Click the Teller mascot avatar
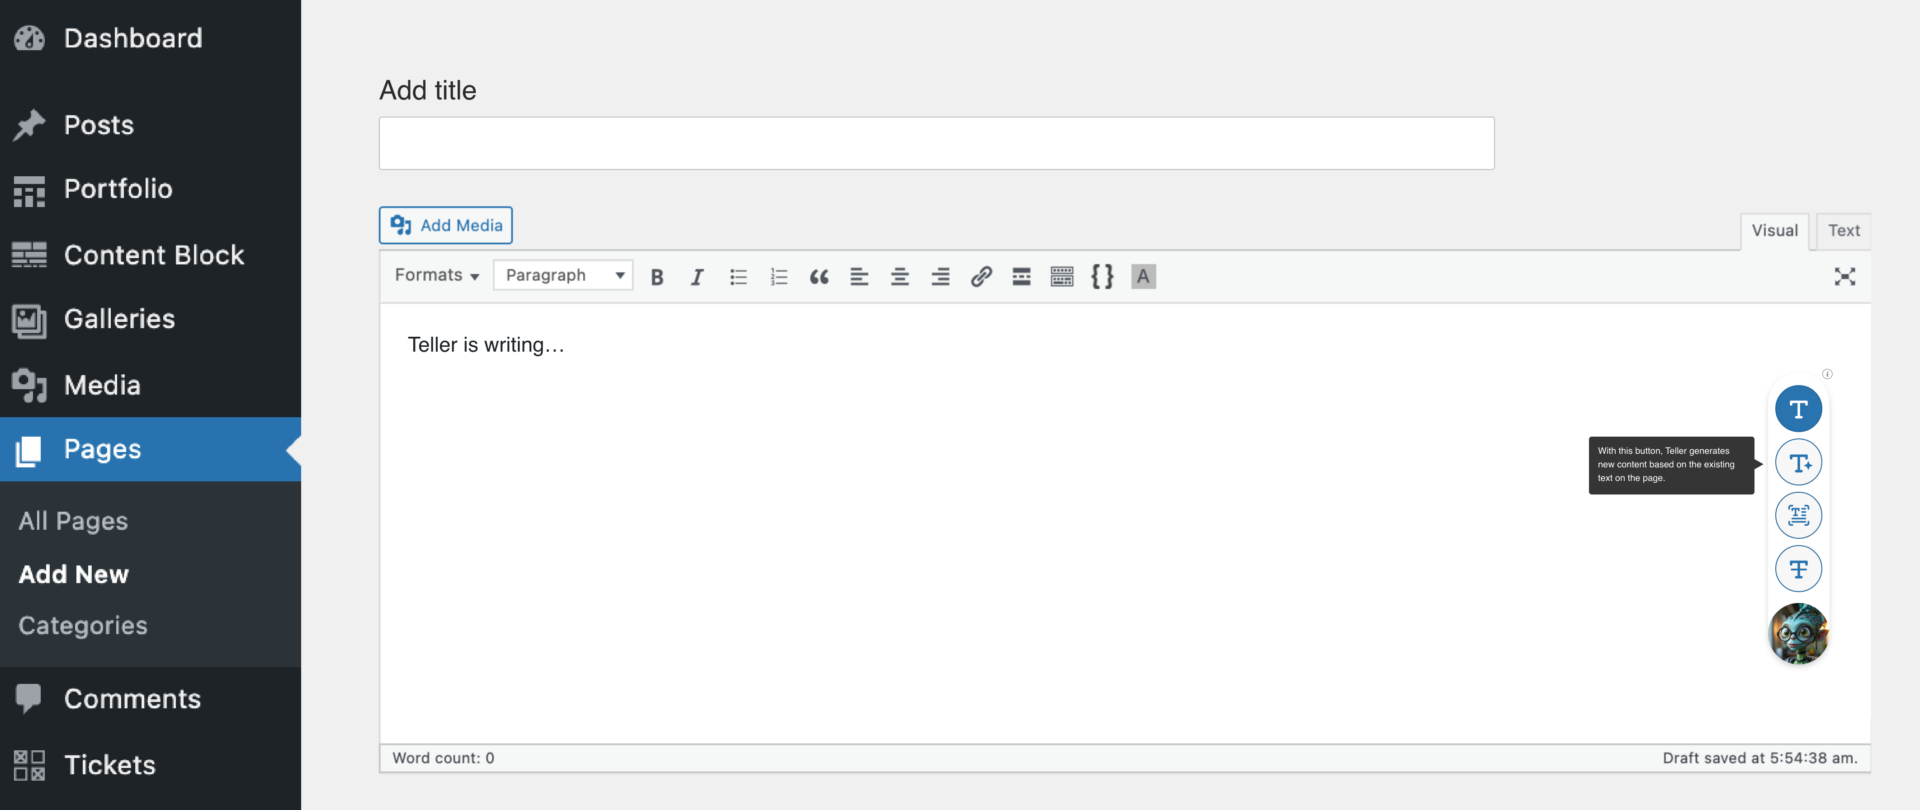Image resolution: width=1920 pixels, height=810 pixels. pos(1798,634)
